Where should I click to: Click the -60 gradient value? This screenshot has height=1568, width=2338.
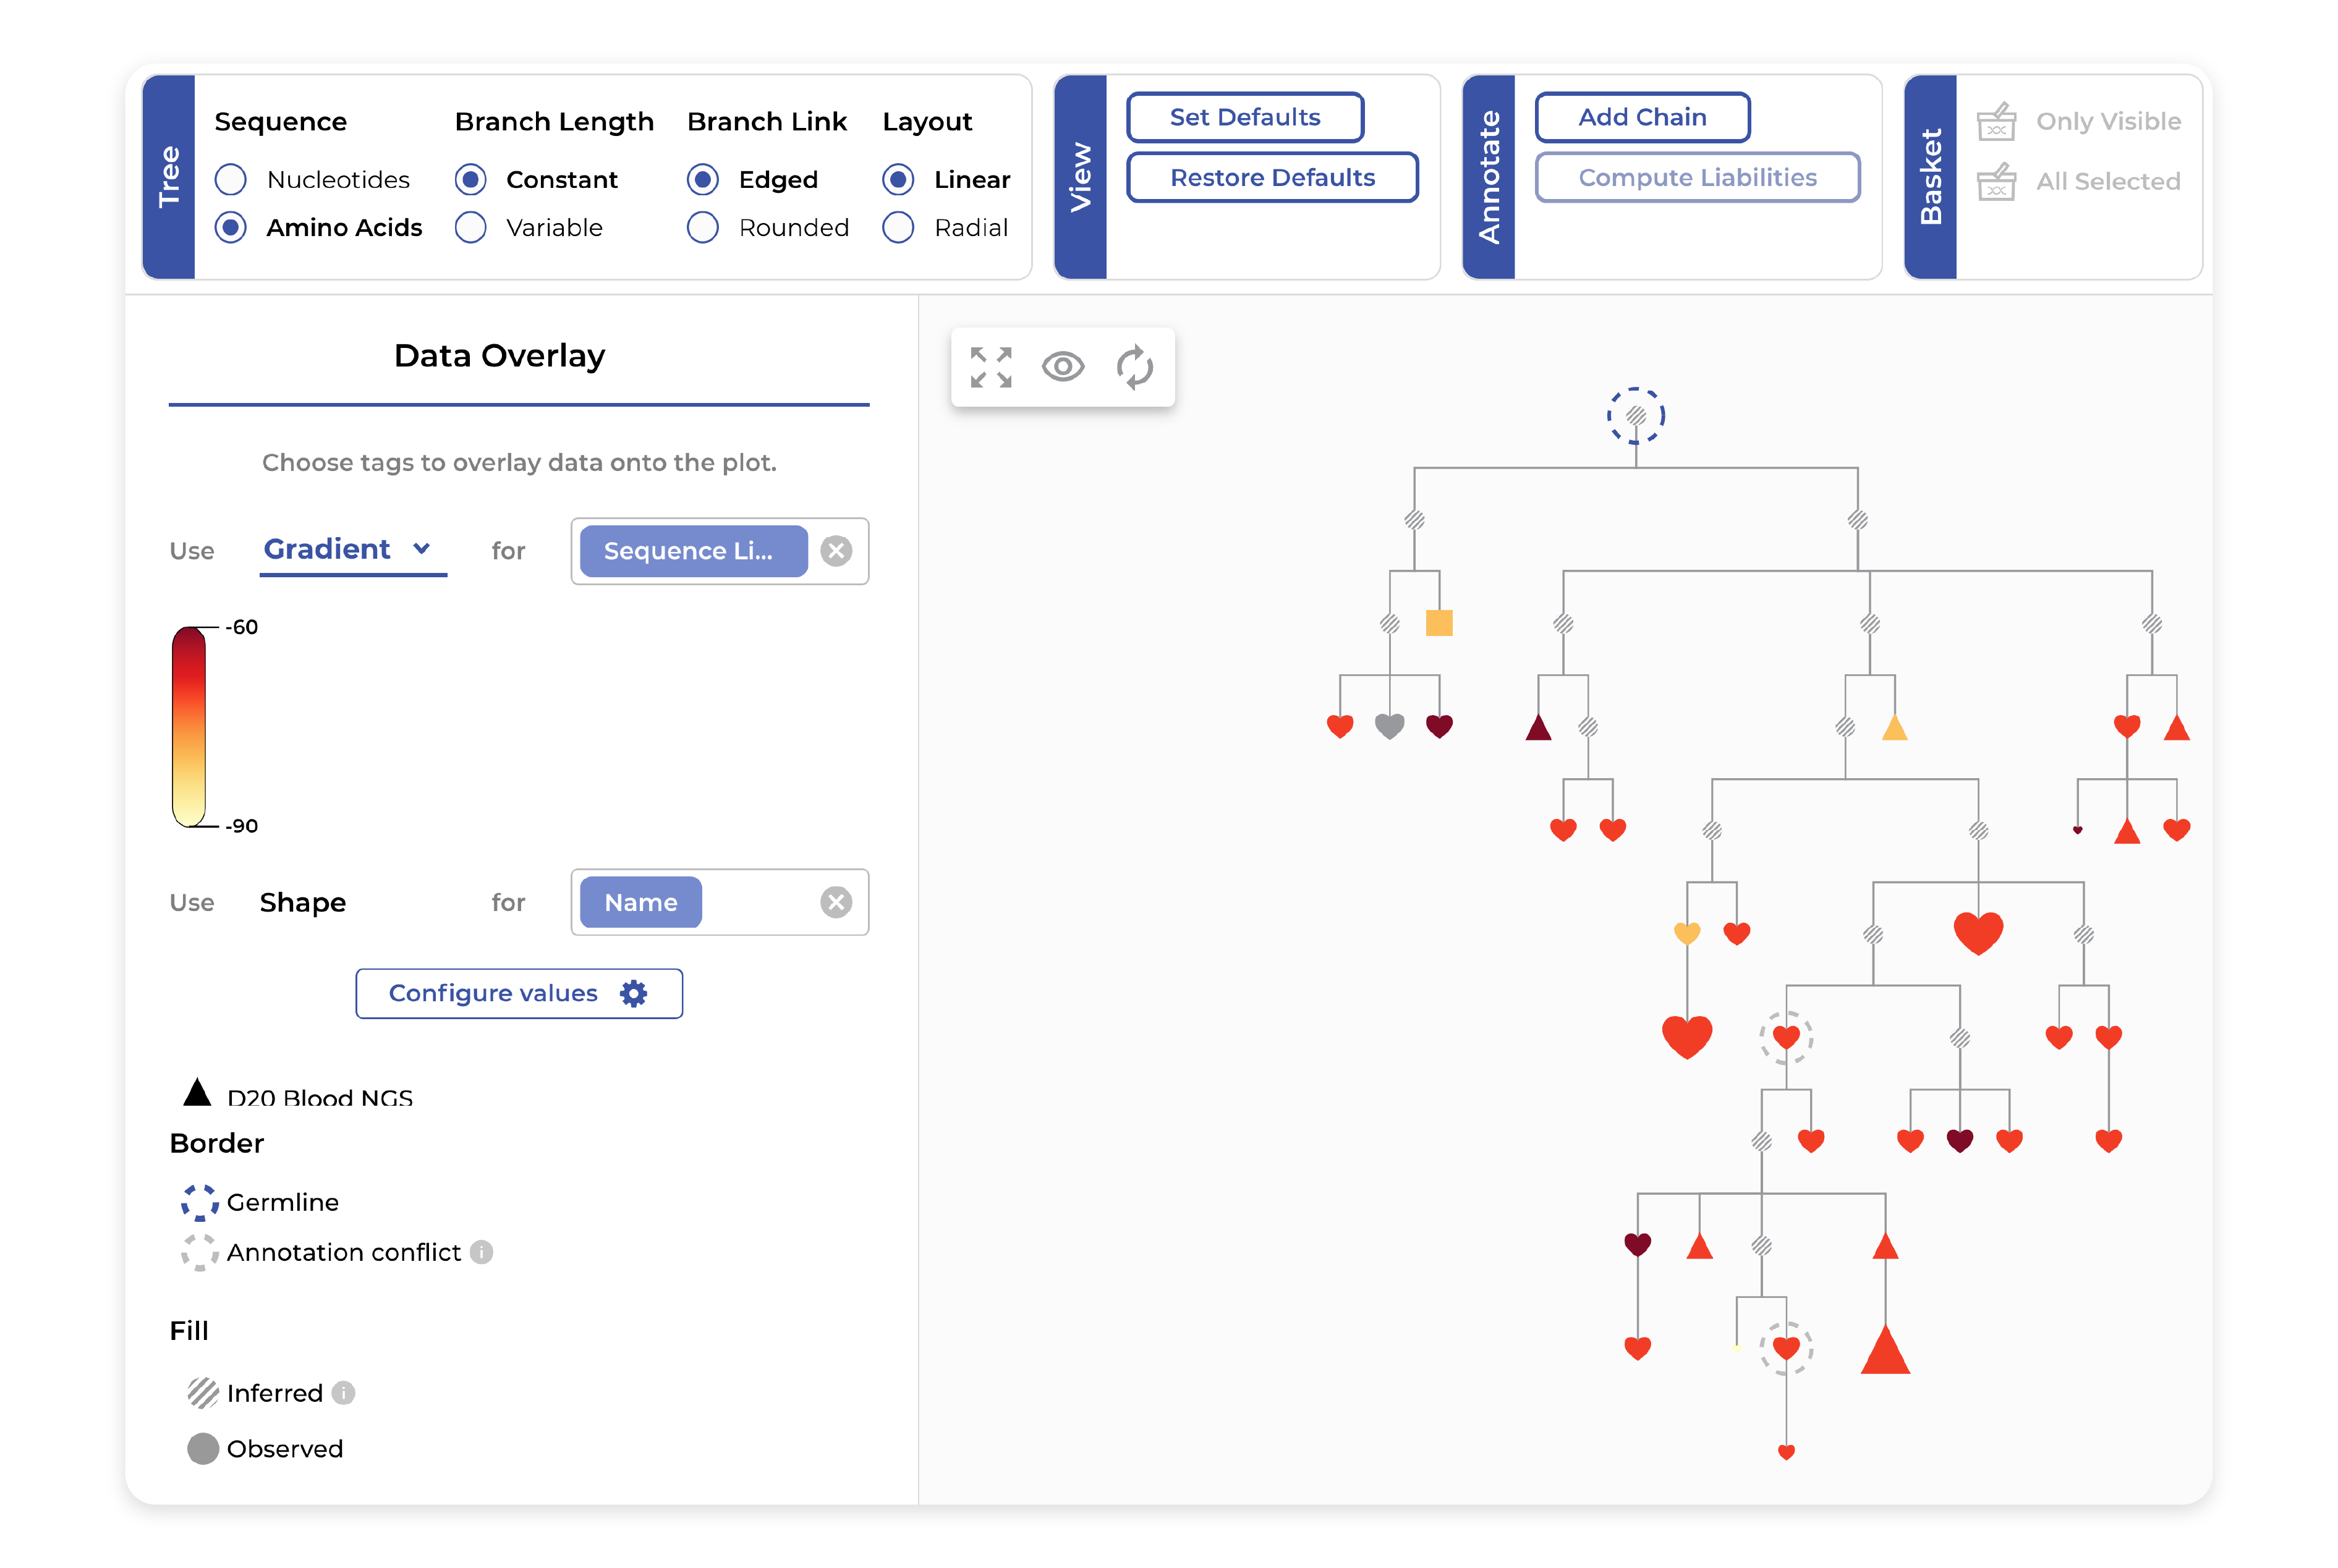[x=241, y=627]
